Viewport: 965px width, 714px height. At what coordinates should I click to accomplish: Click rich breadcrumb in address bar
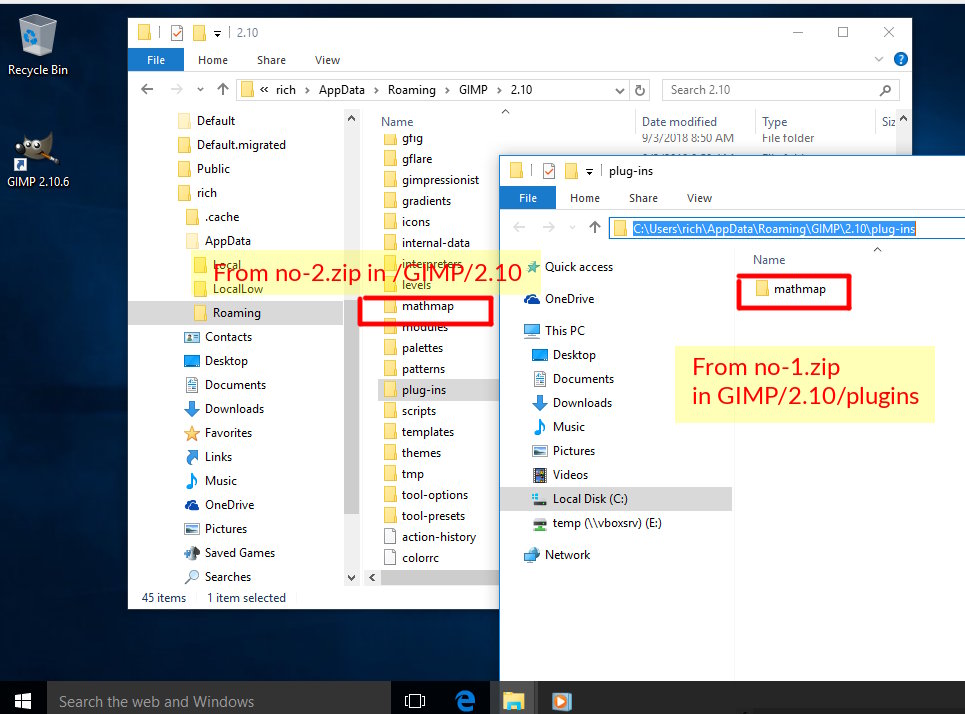click(x=286, y=90)
